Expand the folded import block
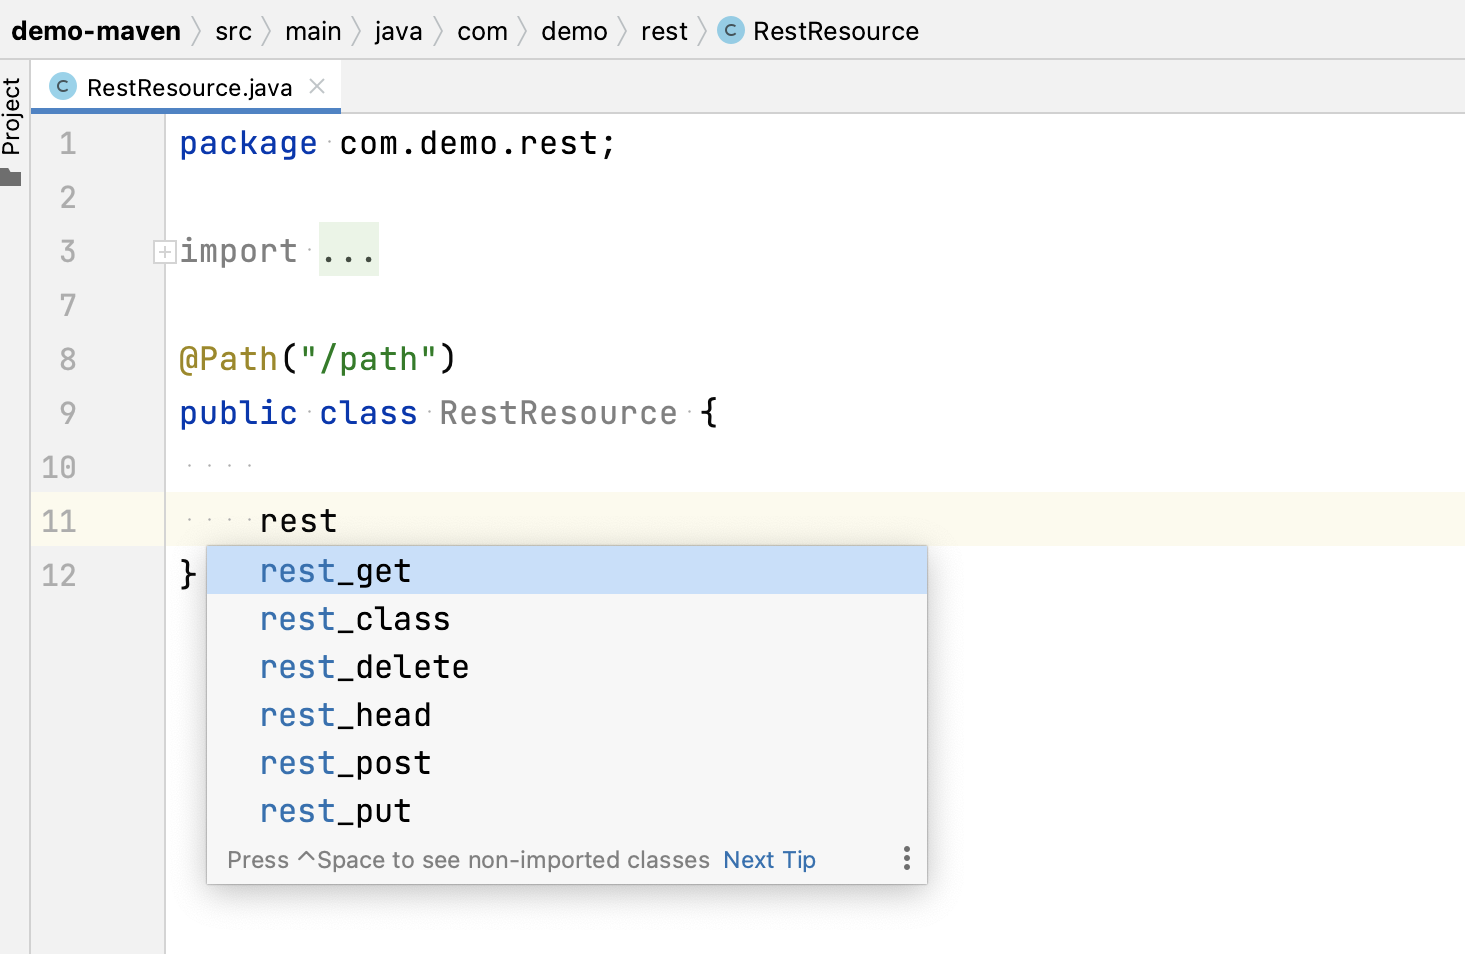 coord(164,252)
